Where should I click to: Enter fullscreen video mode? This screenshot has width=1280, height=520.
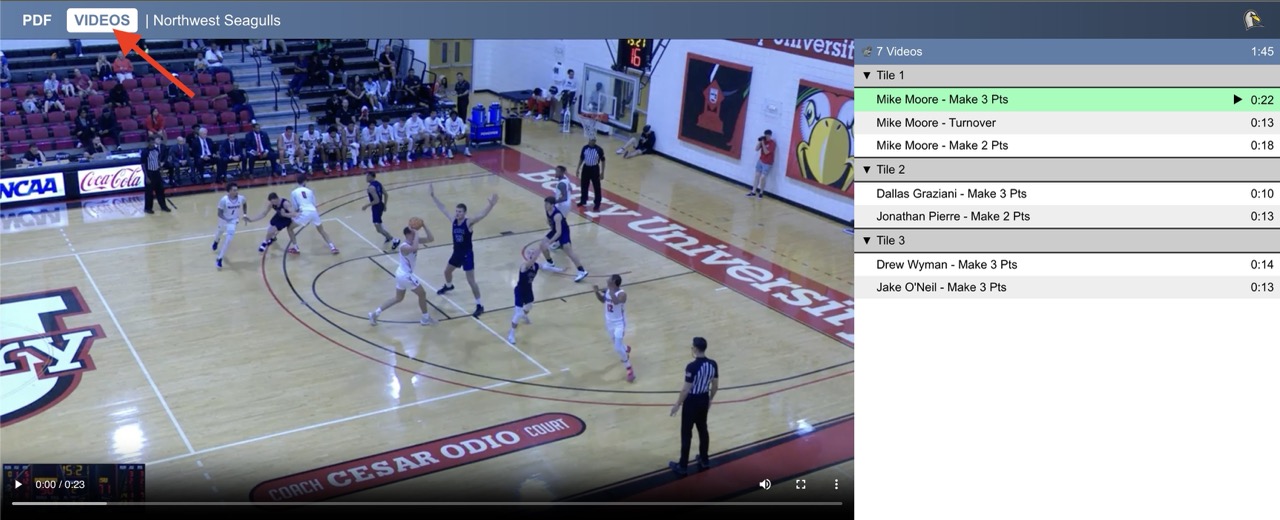pyautogui.click(x=801, y=484)
